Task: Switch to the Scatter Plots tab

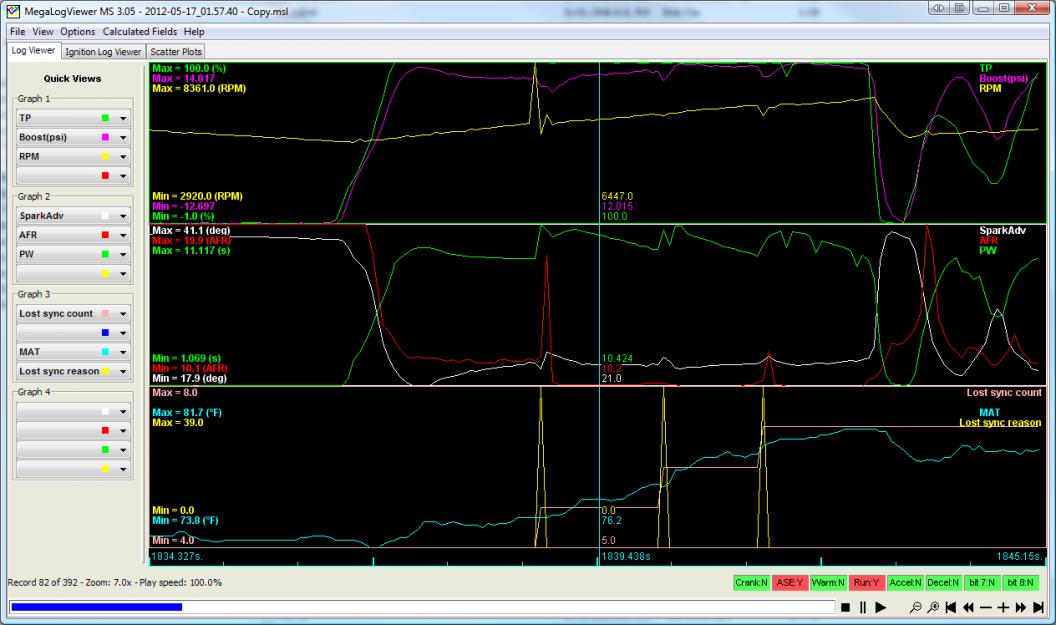Action: pyautogui.click(x=176, y=51)
